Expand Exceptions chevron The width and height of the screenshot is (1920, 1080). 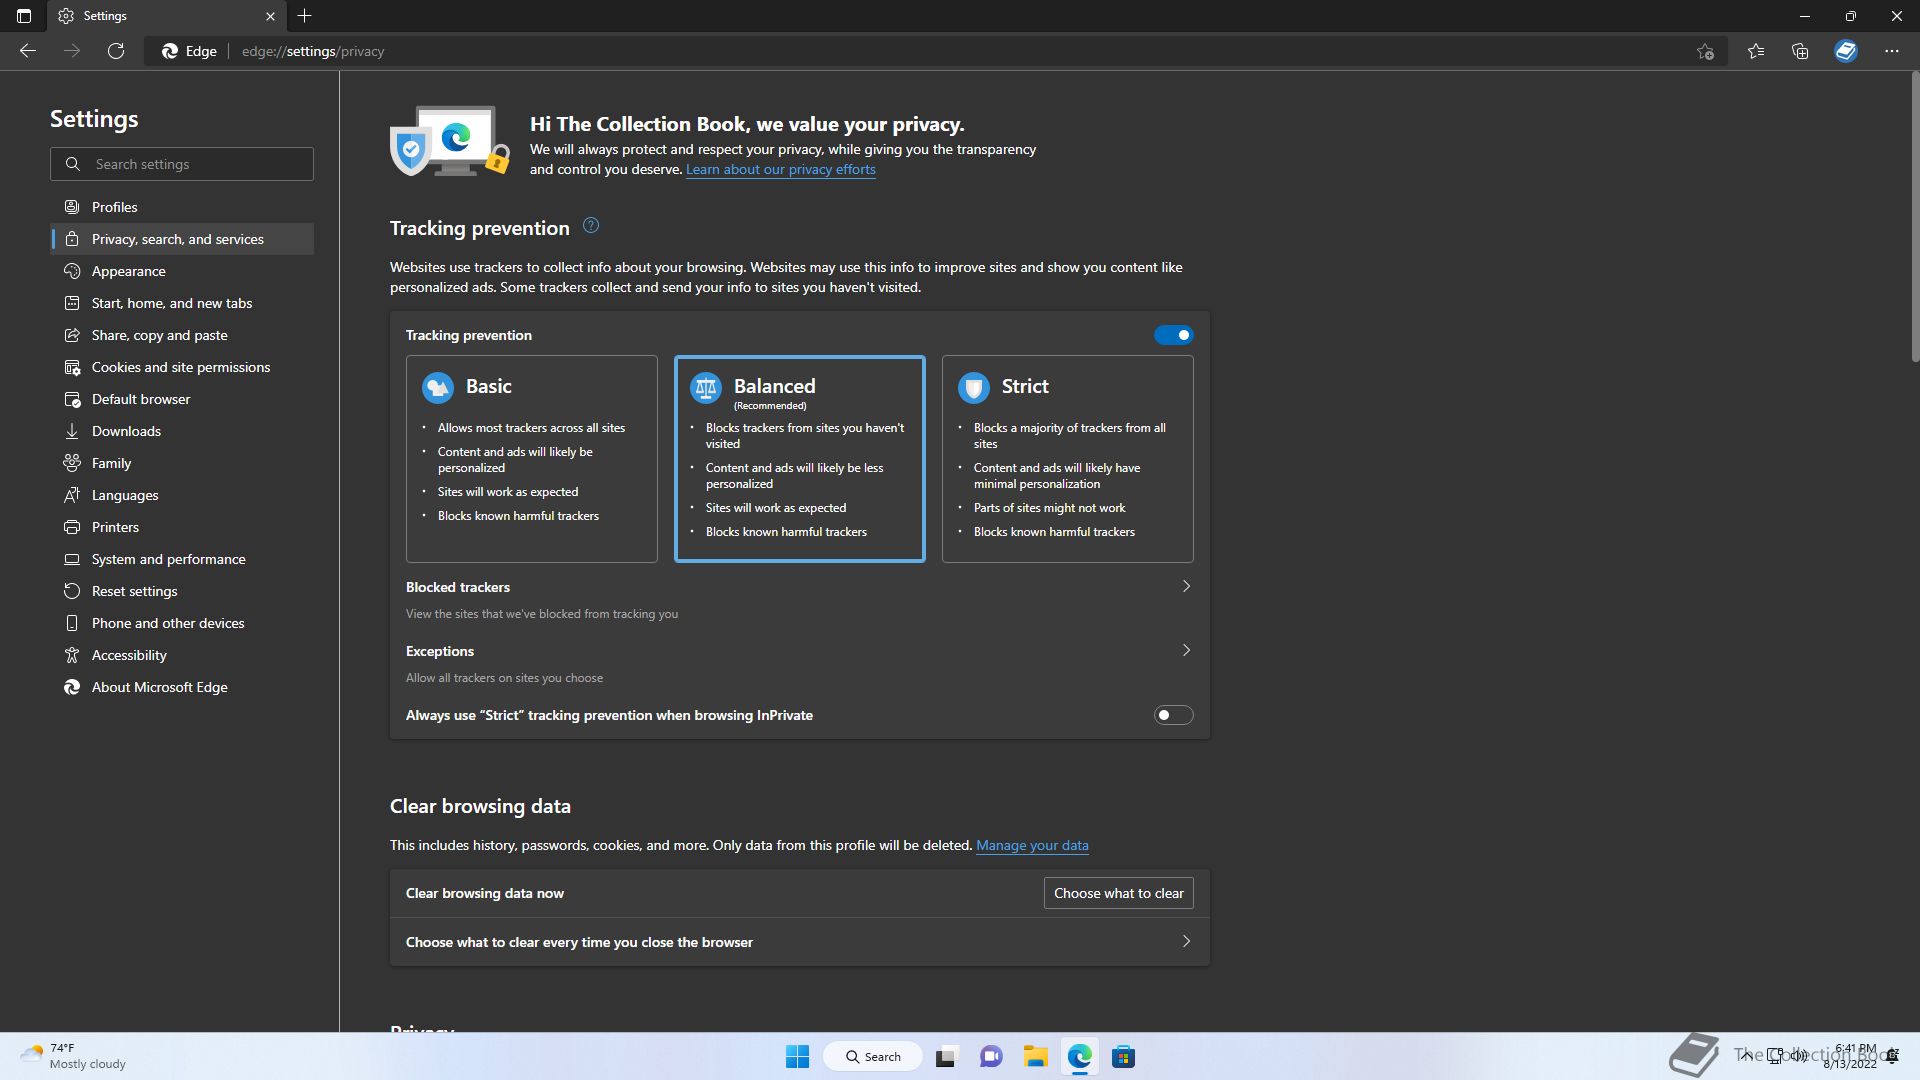tap(1186, 651)
